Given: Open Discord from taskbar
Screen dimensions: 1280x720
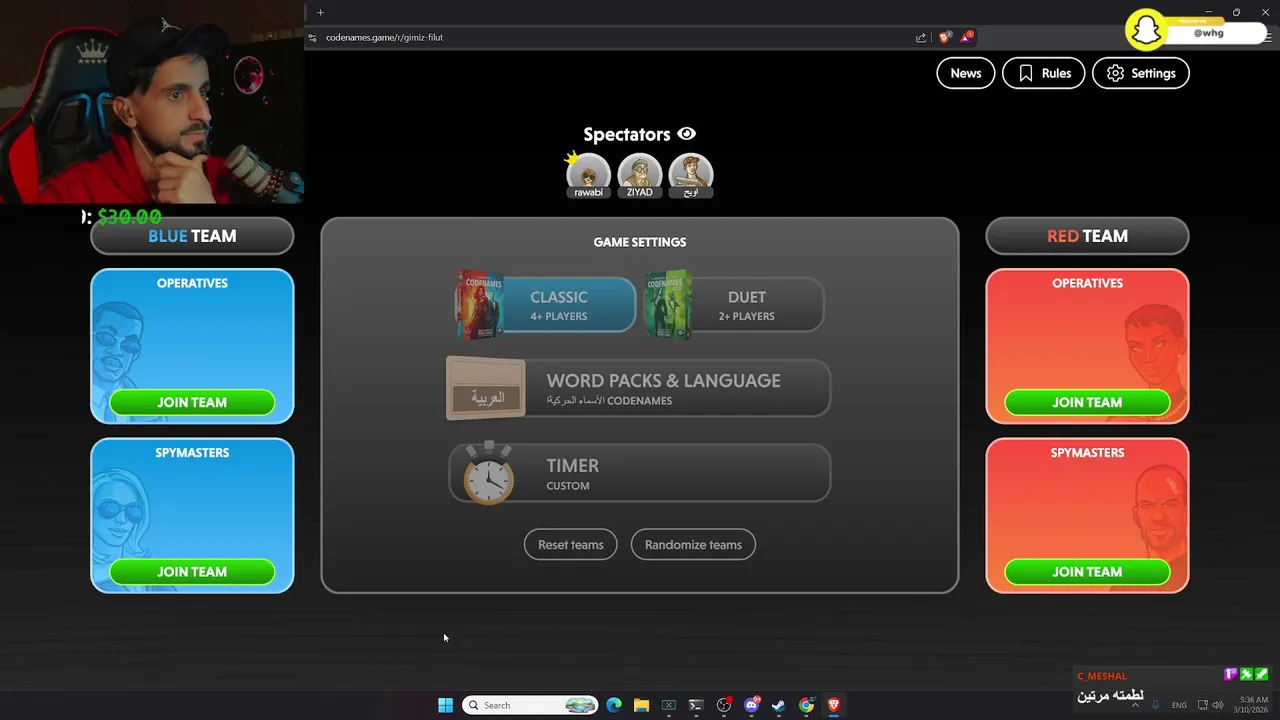Looking at the screenshot, I should (751, 705).
